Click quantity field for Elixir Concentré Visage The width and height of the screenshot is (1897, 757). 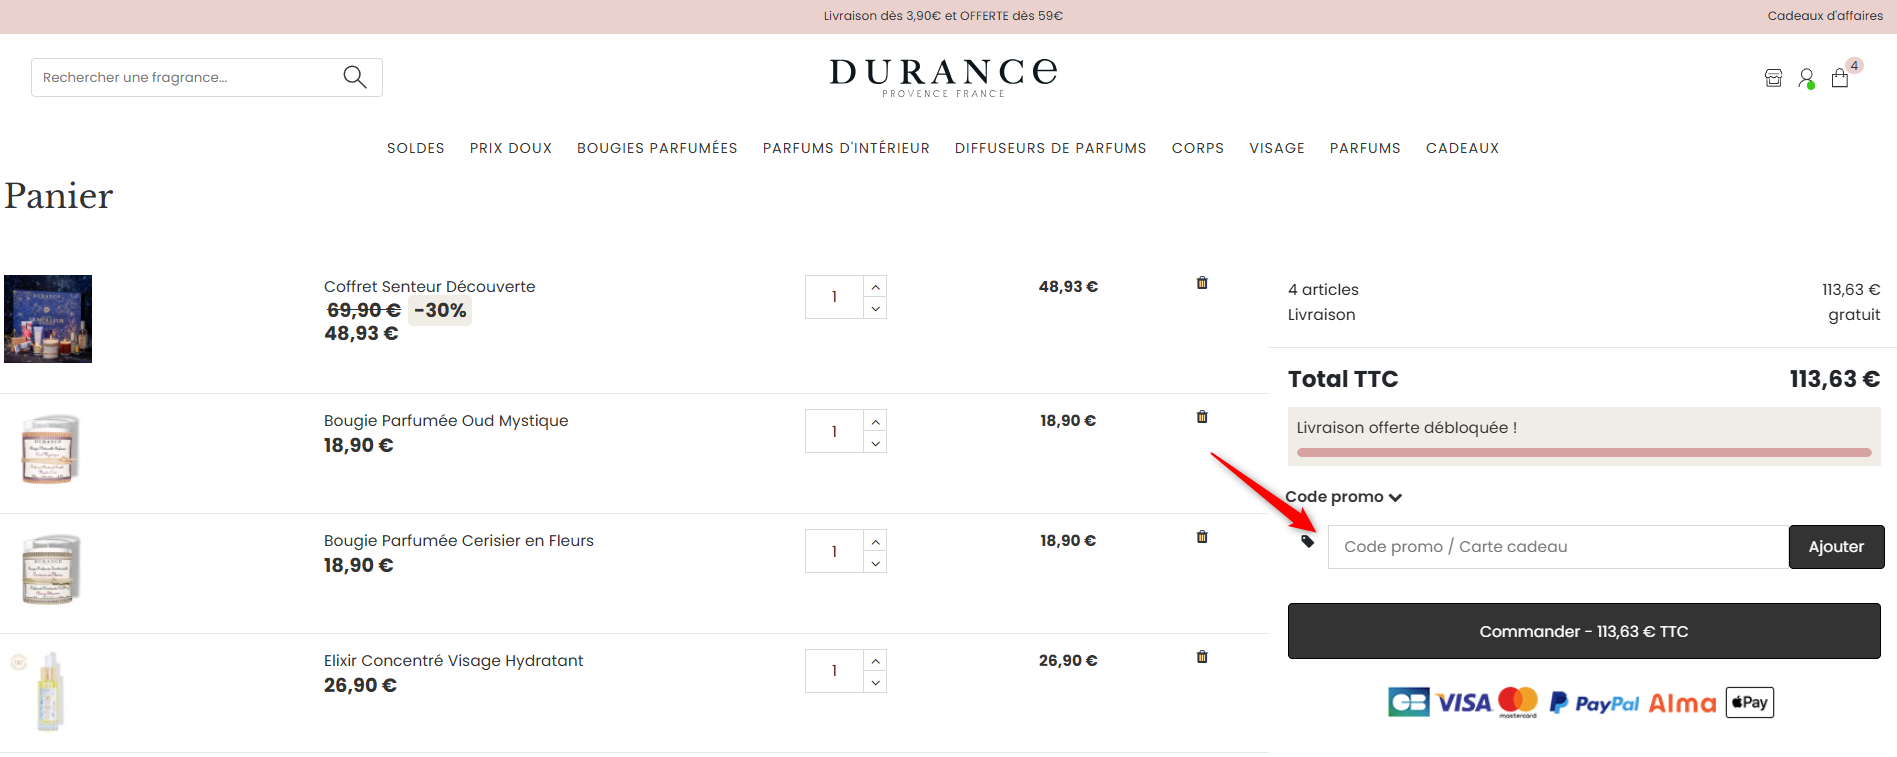coord(834,671)
